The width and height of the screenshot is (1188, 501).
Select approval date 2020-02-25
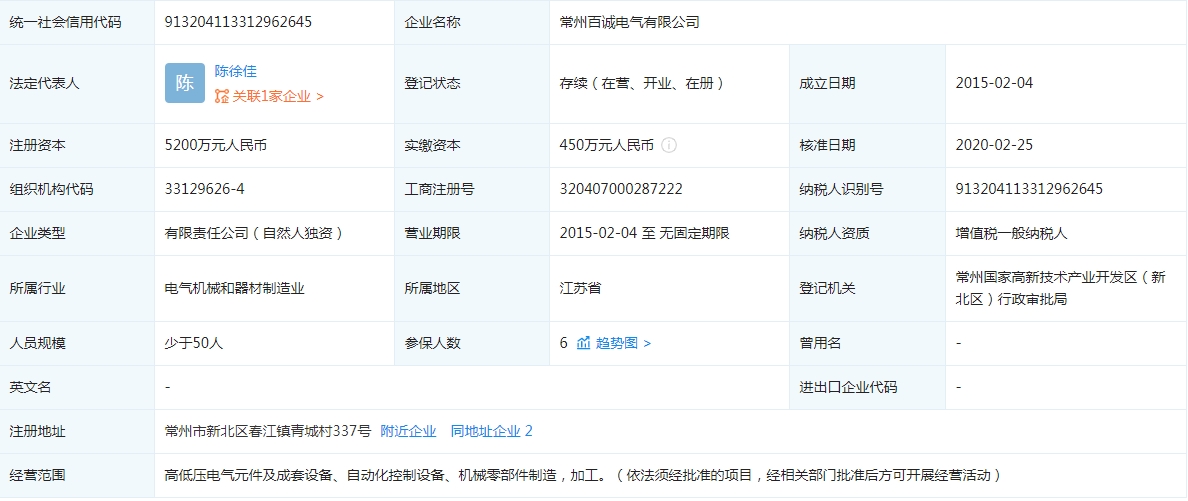click(x=994, y=145)
